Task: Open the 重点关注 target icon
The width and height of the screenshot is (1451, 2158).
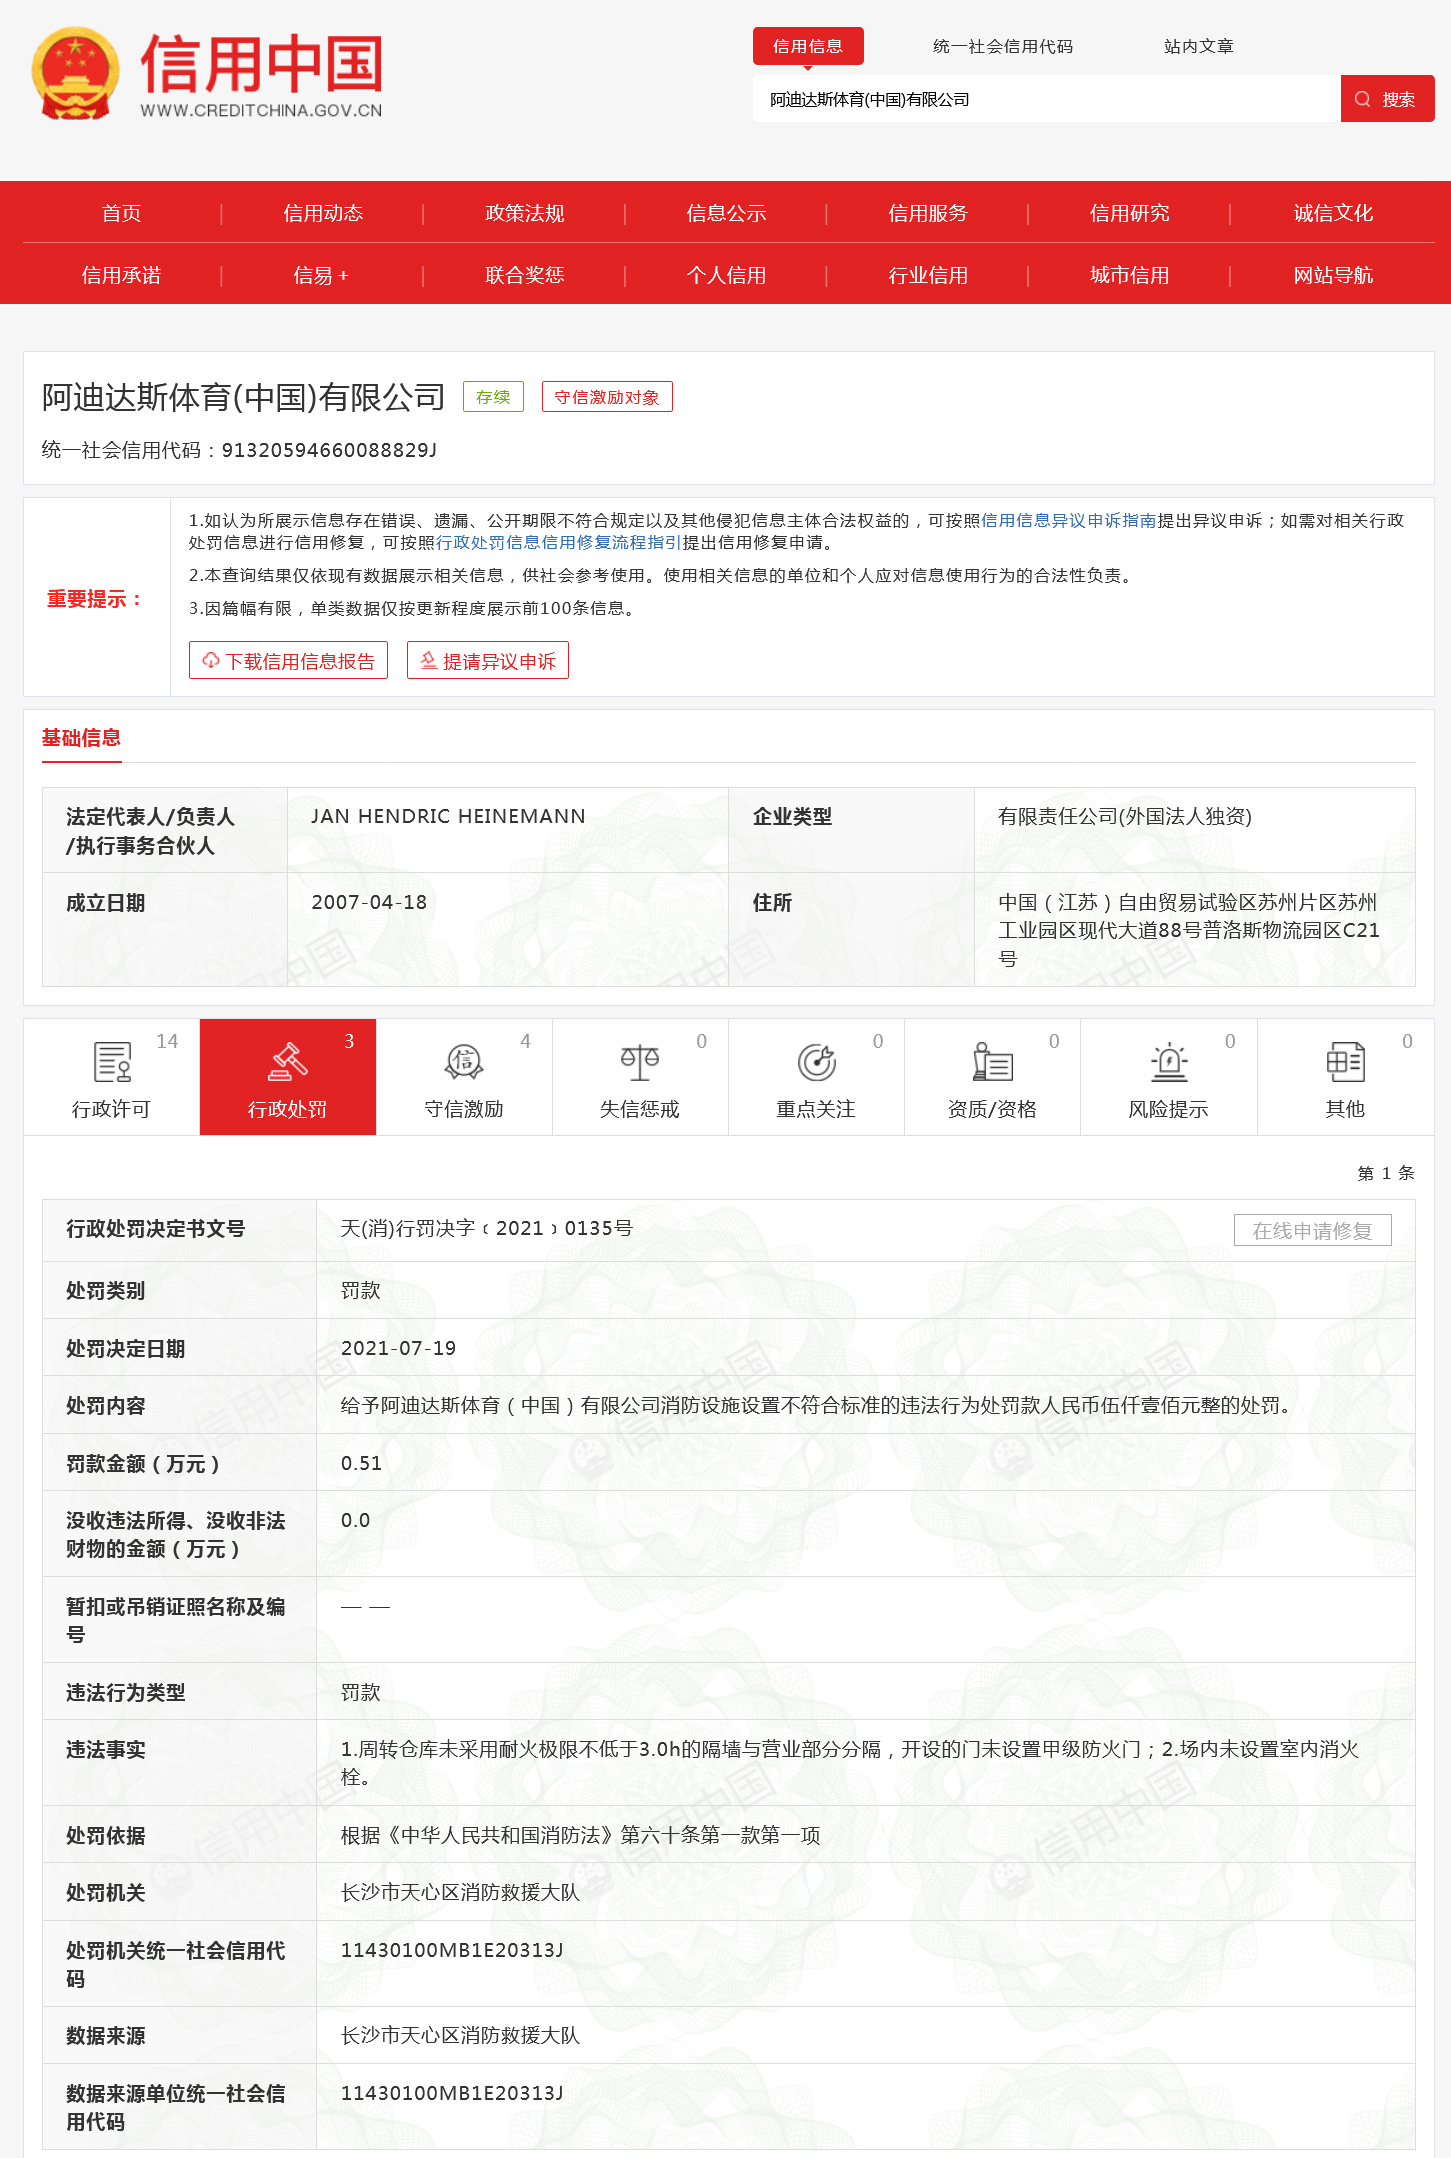Action: click(816, 1062)
